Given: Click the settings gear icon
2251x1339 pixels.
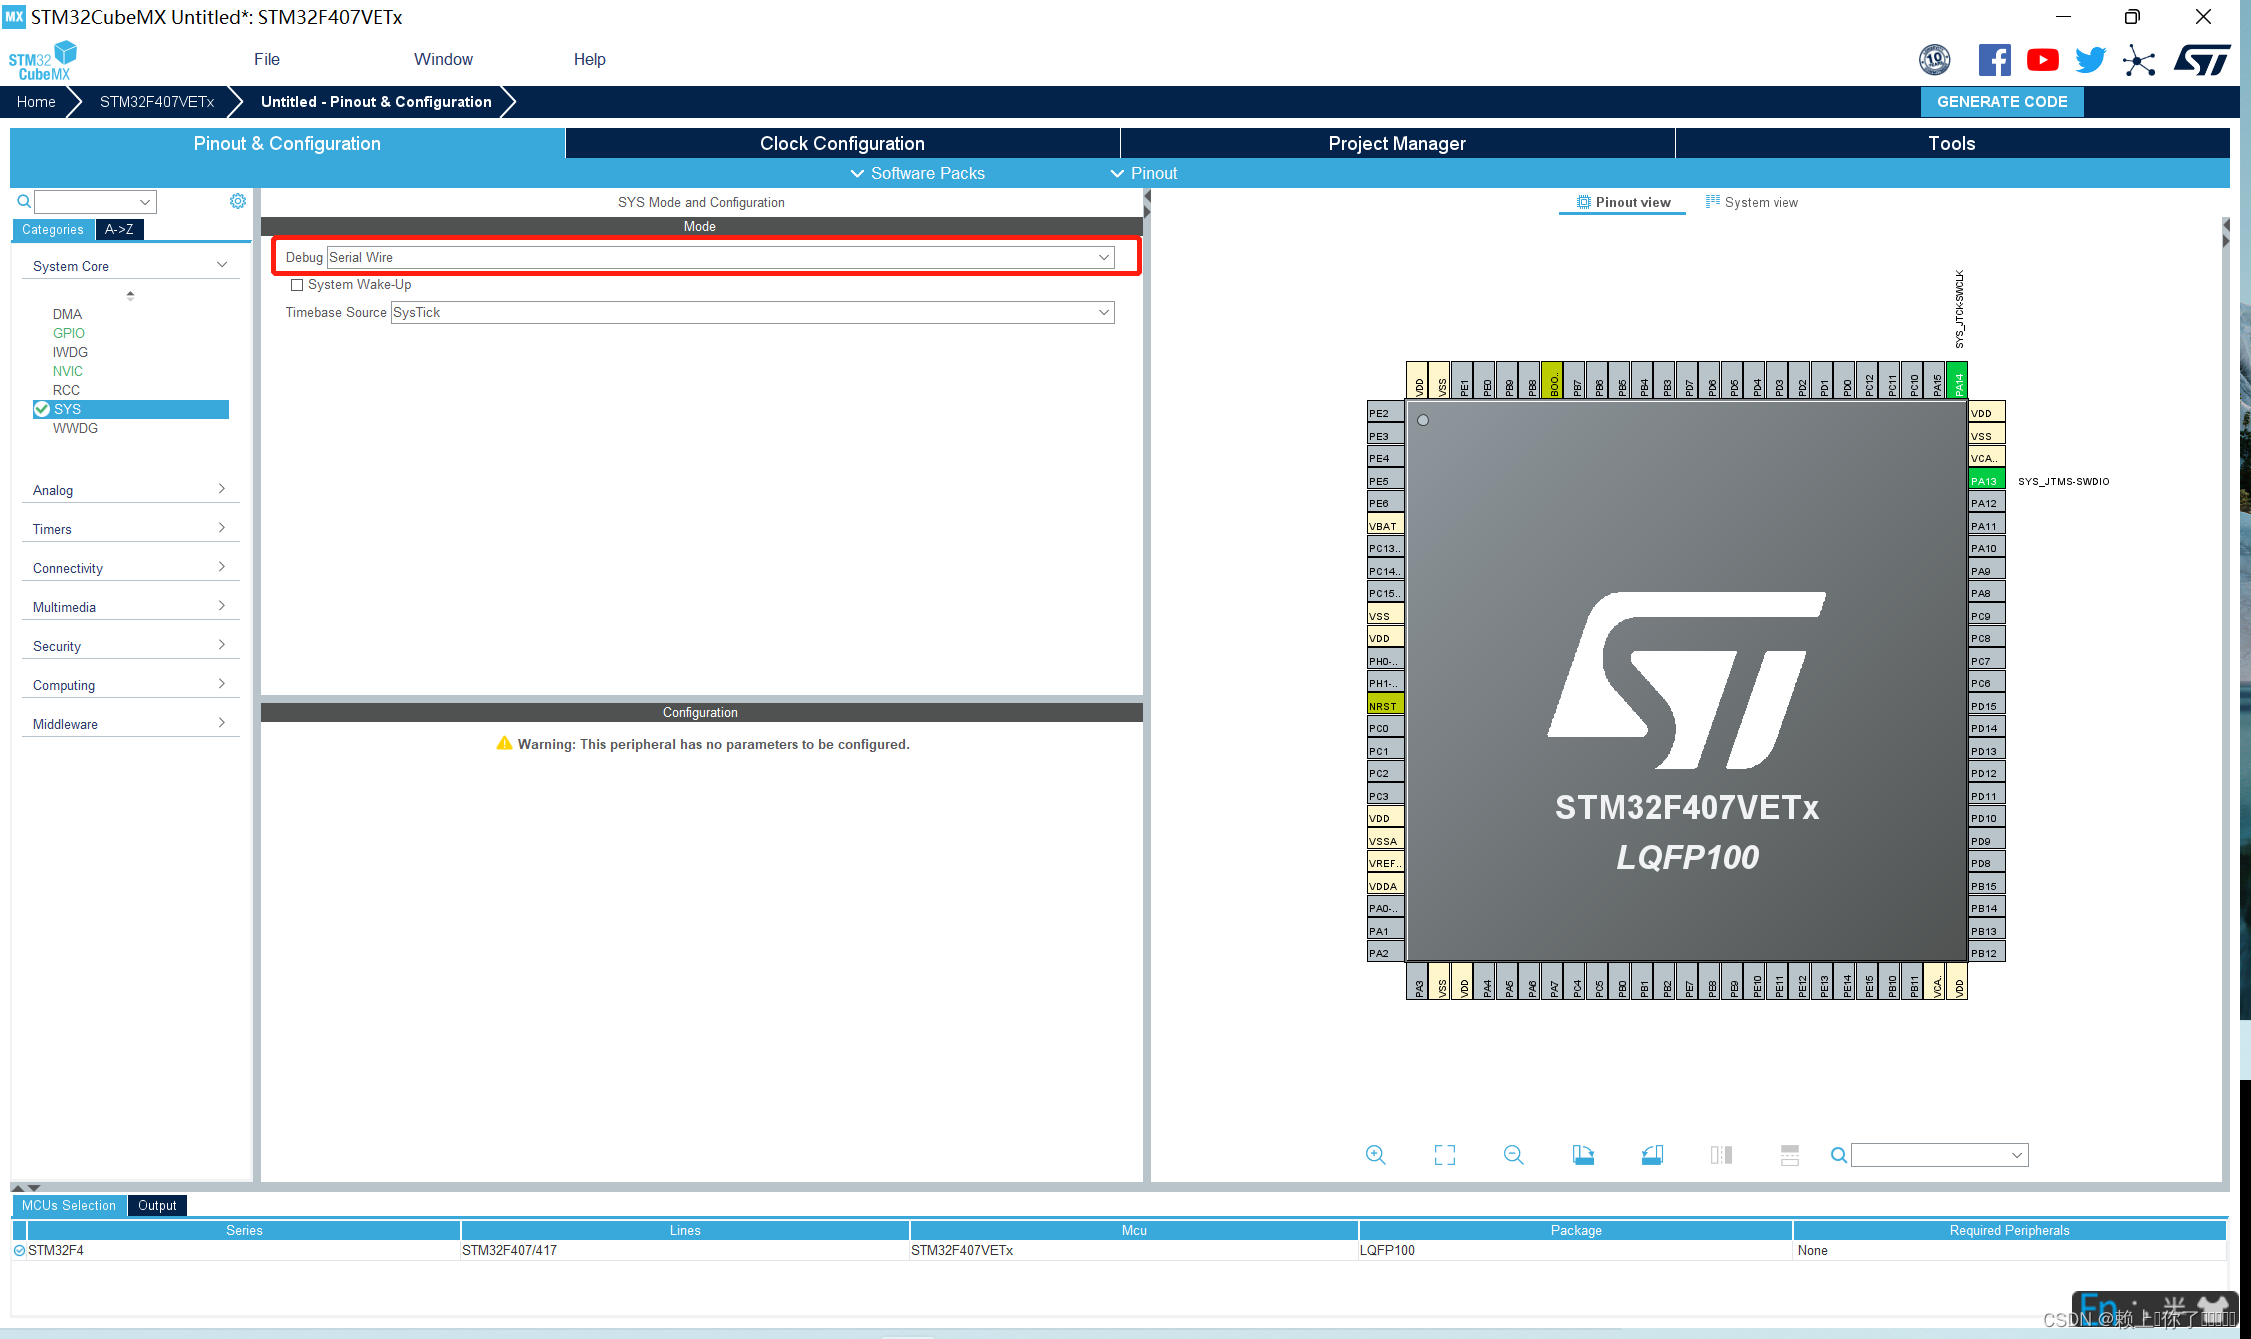Looking at the screenshot, I should tap(238, 201).
